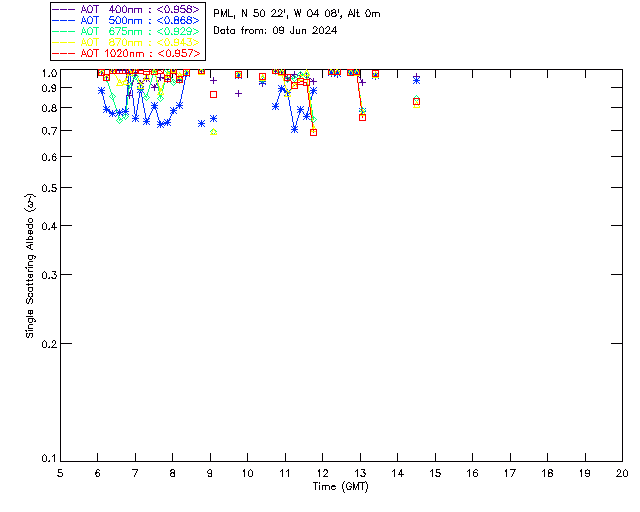Click the hour 9 label on the time axis
640x512 pixels.
(x=210, y=473)
